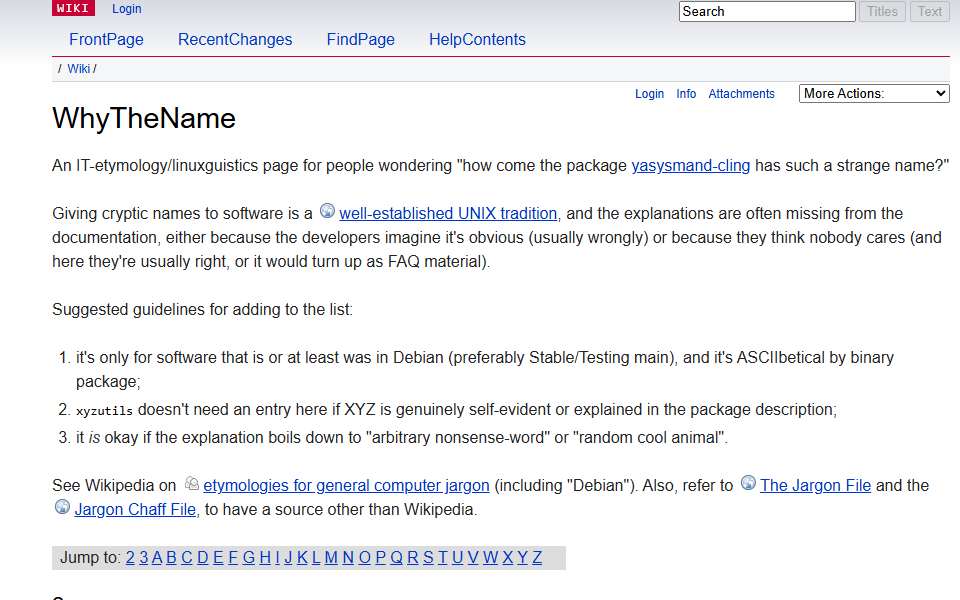The width and height of the screenshot is (960, 600).
Task: Jump to section F
Action: 233,558
